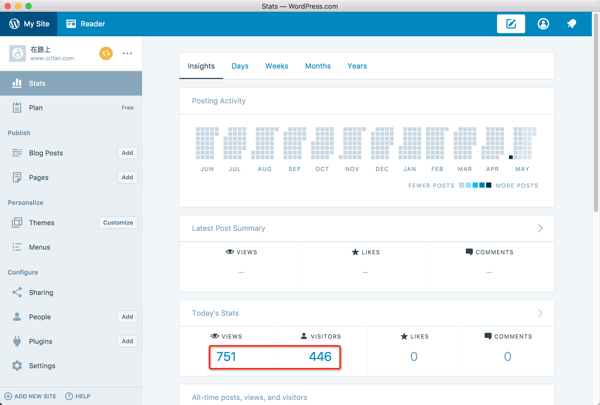Viewport: 600px width, 405px height.
Task: Click the Posting Activity heading
Action: 218,101
